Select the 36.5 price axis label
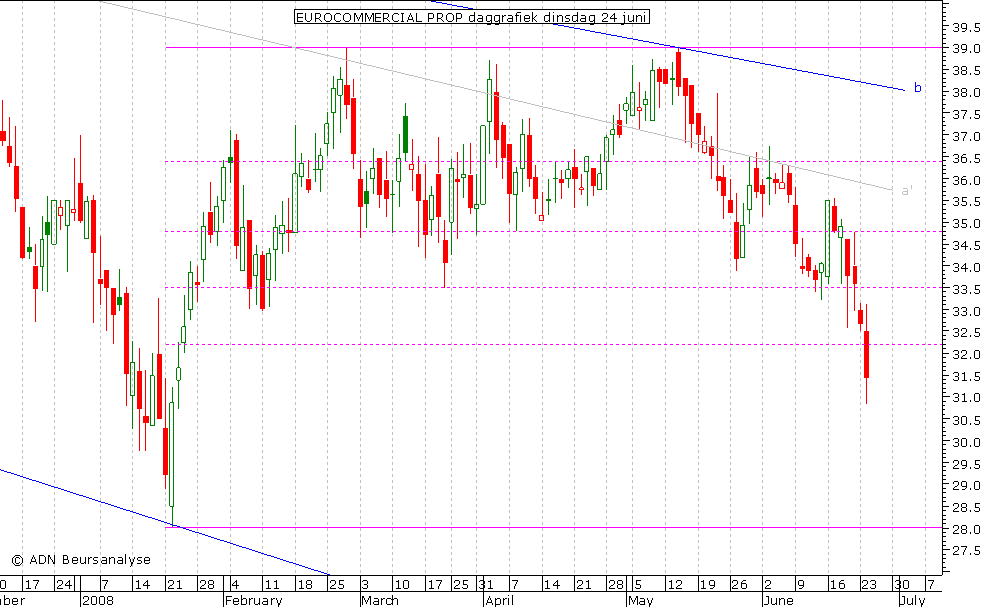 point(966,159)
